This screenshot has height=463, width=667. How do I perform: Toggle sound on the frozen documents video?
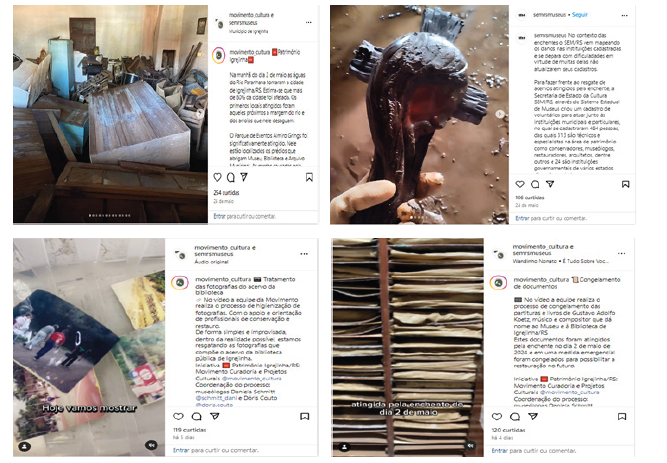(x=470, y=446)
